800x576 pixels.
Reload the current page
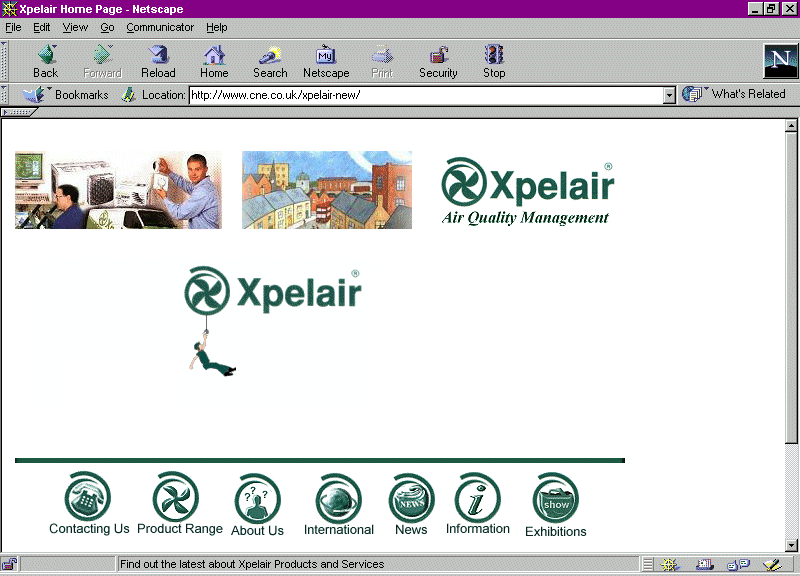158,61
